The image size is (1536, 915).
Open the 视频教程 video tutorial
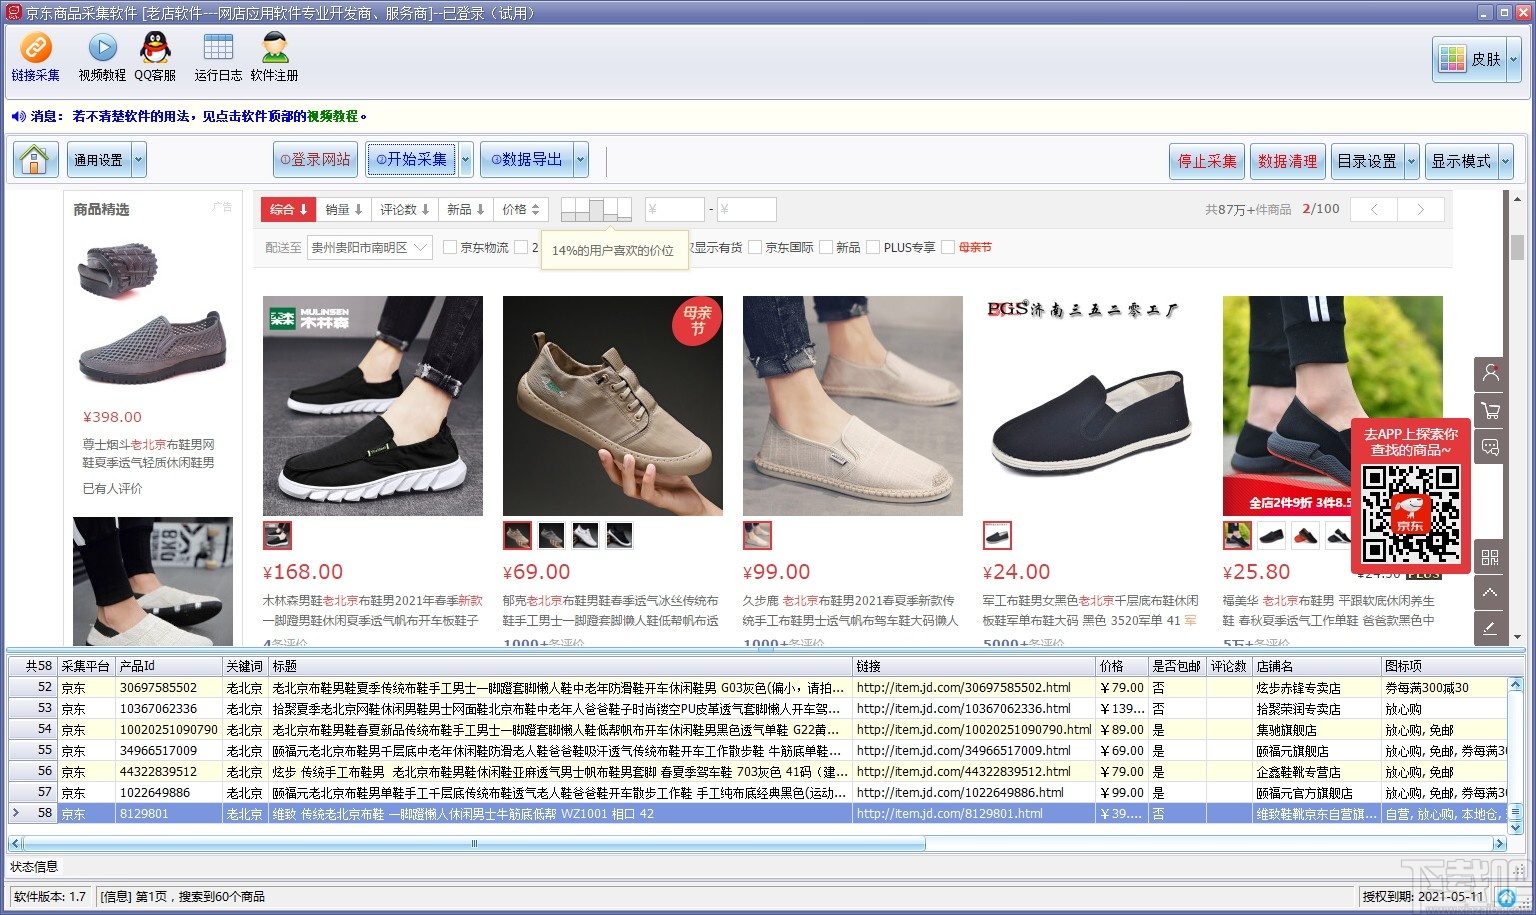pyautogui.click(x=102, y=57)
